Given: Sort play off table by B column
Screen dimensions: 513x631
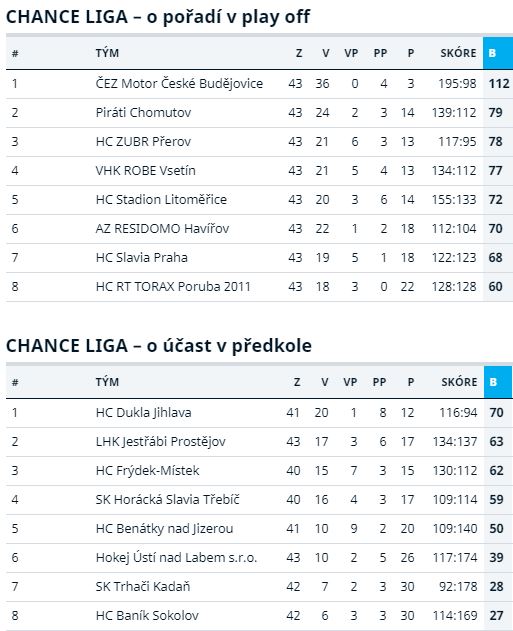Looking at the screenshot, I should [498, 53].
